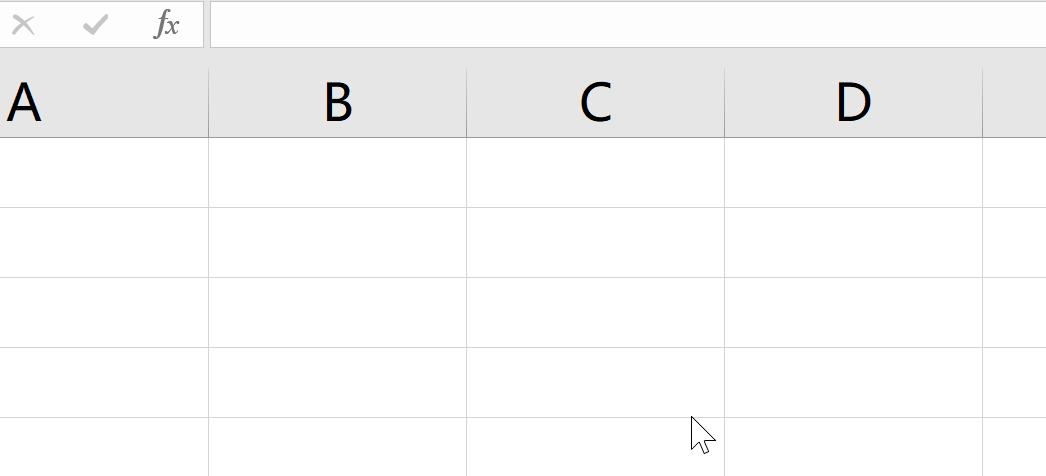Highlight column D via its header
The height and width of the screenshot is (476, 1046).
(x=853, y=102)
